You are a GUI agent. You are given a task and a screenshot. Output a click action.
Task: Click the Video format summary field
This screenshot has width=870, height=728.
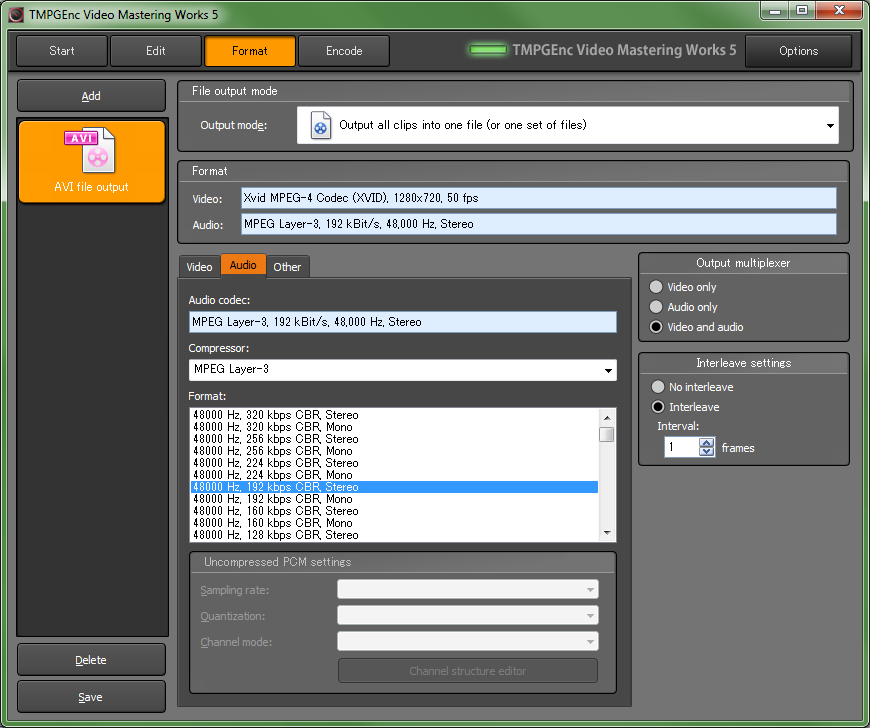539,198
